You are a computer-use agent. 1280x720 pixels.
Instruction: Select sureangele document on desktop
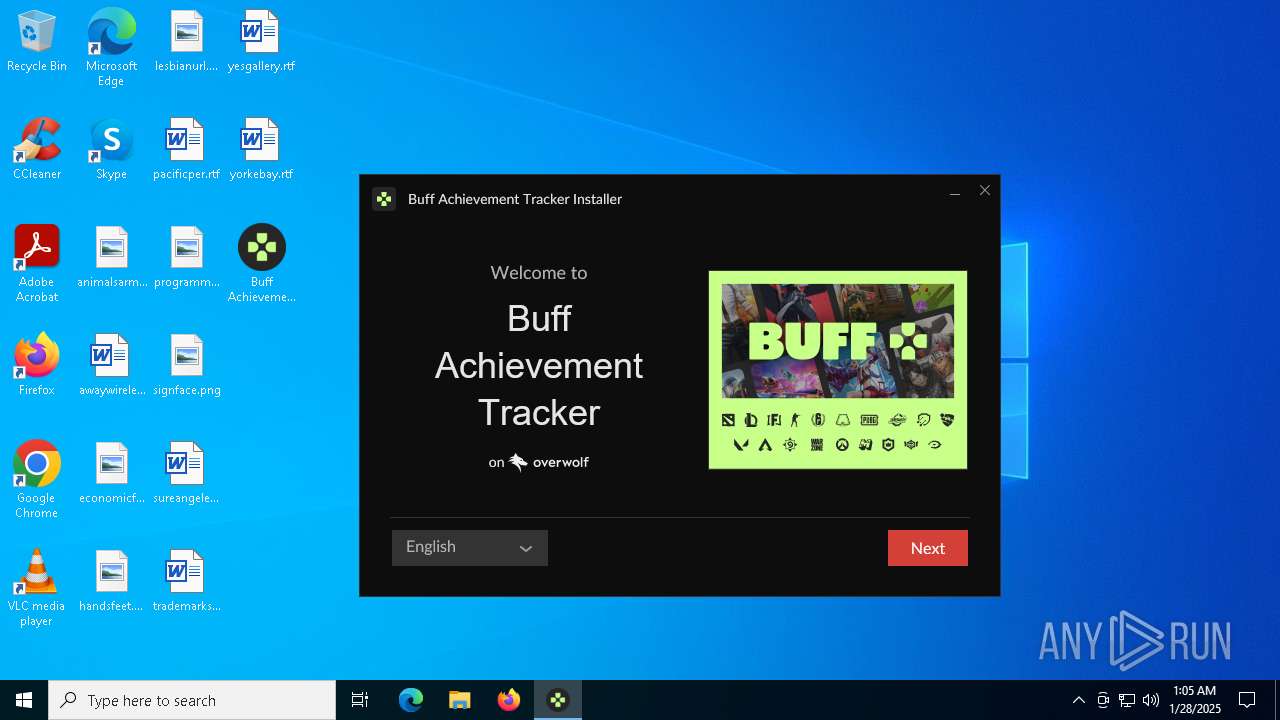[186, 474]
